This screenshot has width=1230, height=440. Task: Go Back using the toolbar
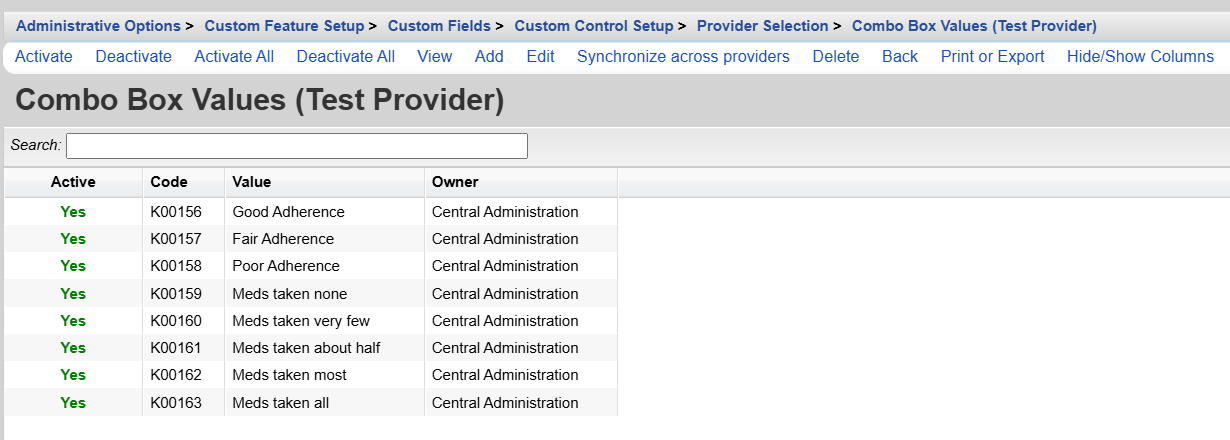900,57
